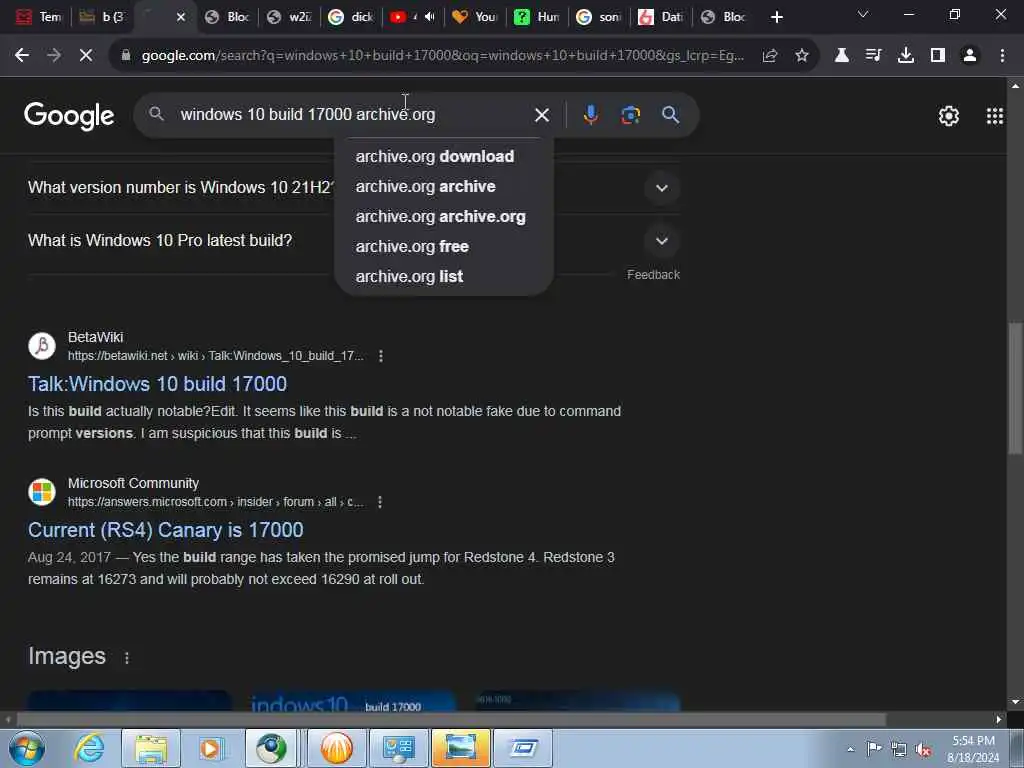The width and height of the screenshot is (1024, 768).
Task: Select suggestion 'archive.org archive'
Action: (444, 187)
